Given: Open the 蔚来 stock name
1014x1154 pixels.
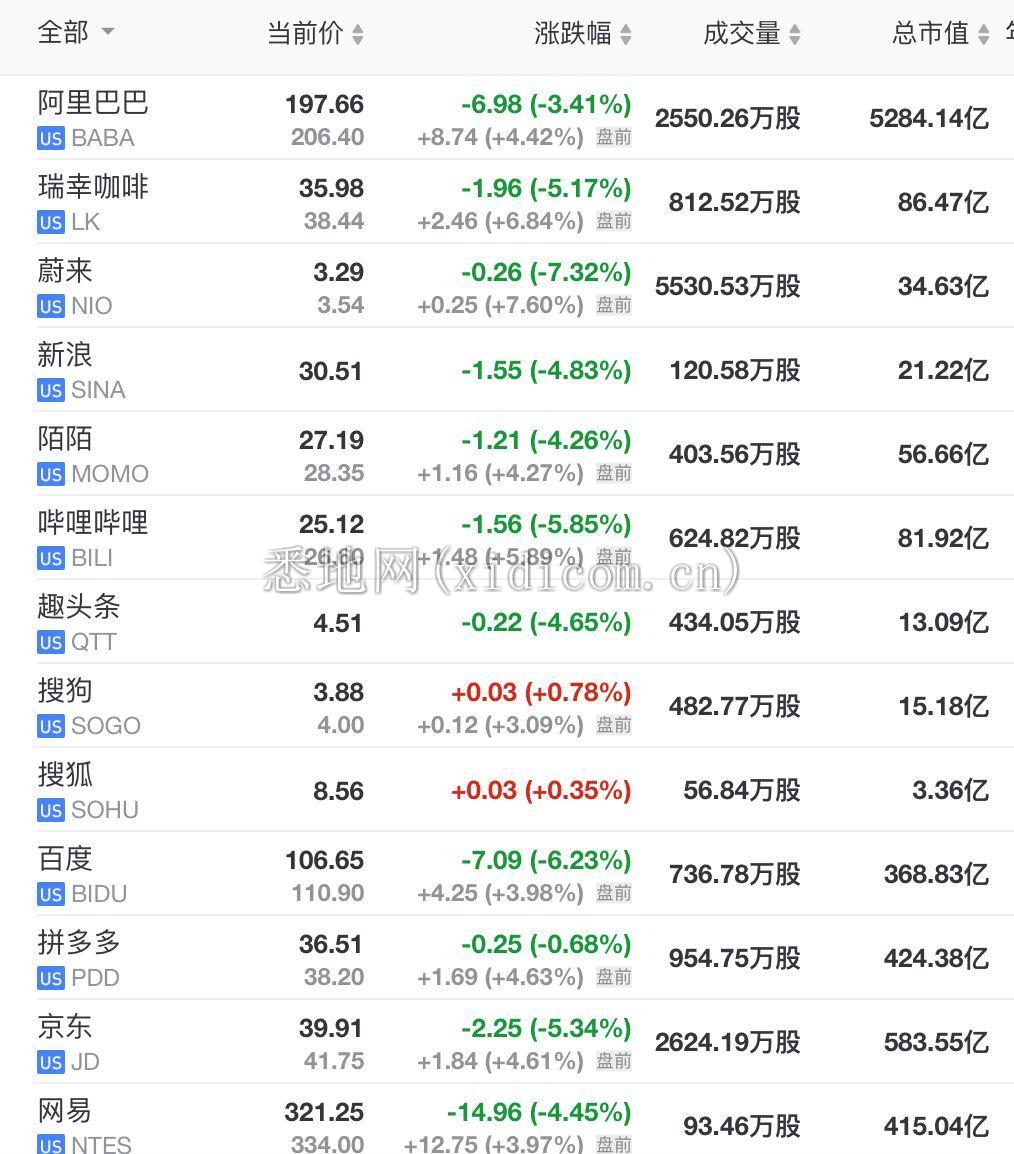Looking at the screenshot, I should tap(65, 271).
